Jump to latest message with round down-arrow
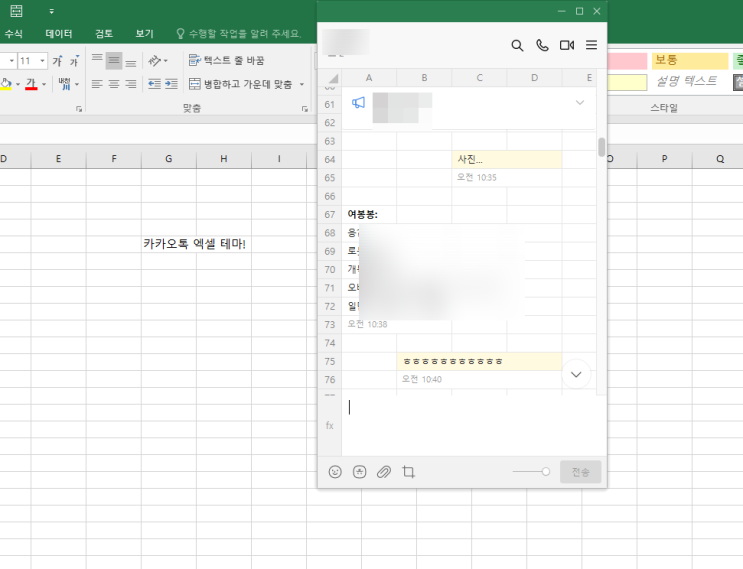This screenshot has width=743, height=569. pyautogui.click(x=576, y=374)
